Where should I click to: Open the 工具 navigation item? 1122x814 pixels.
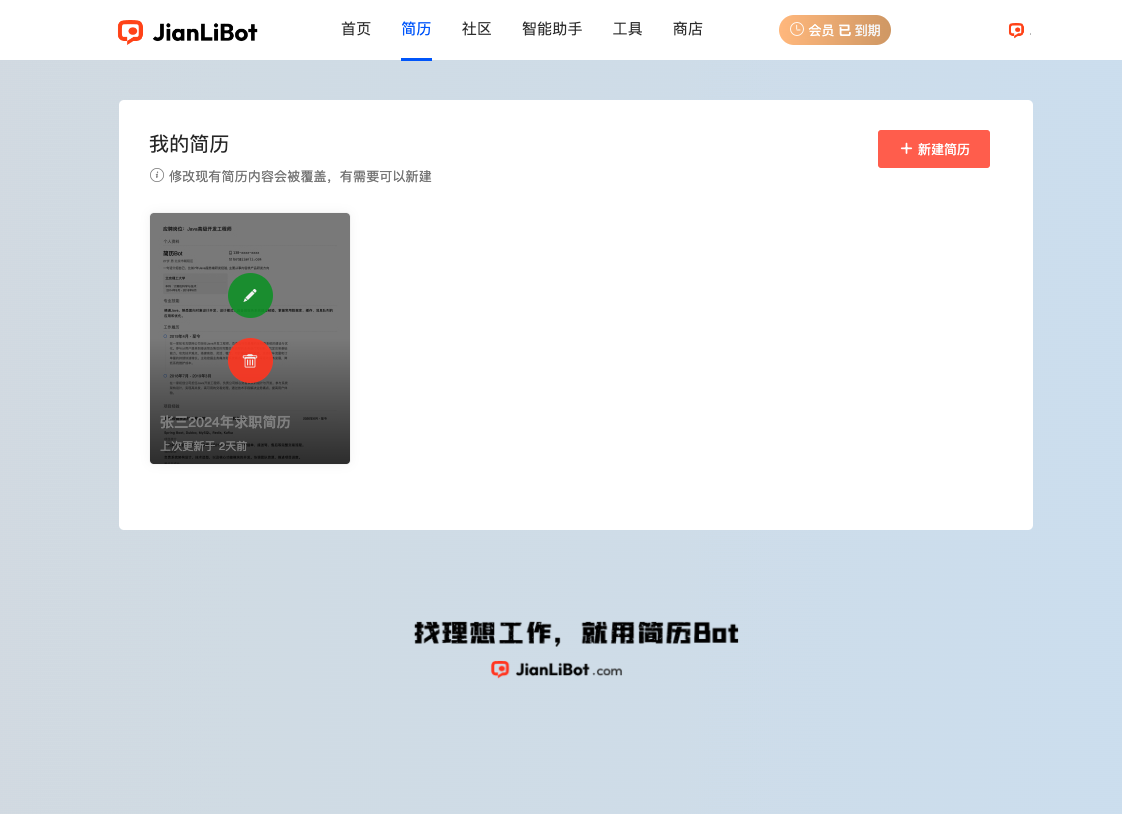627,29
